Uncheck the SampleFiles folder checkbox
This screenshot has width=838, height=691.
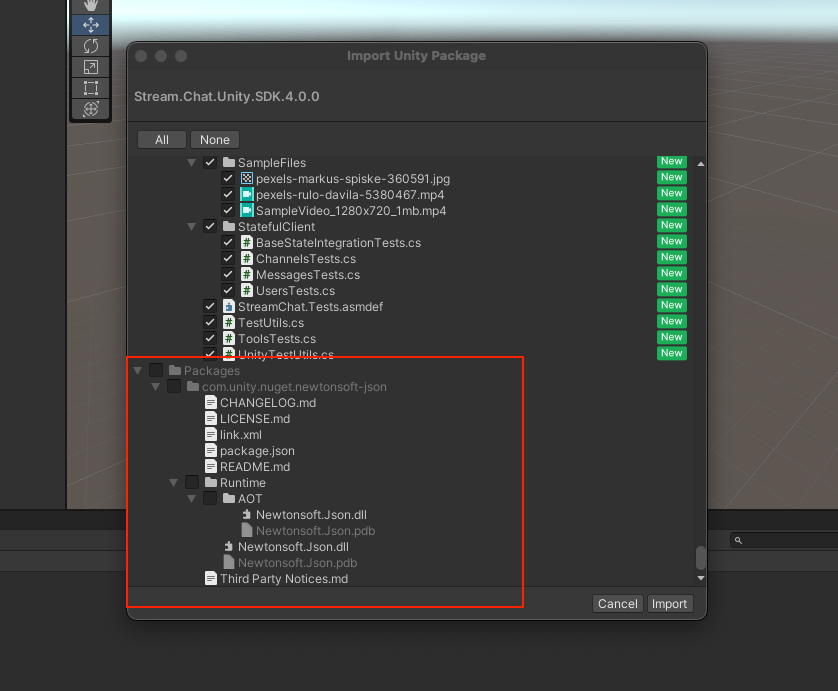pyautogui.click(x=210, y=162)
